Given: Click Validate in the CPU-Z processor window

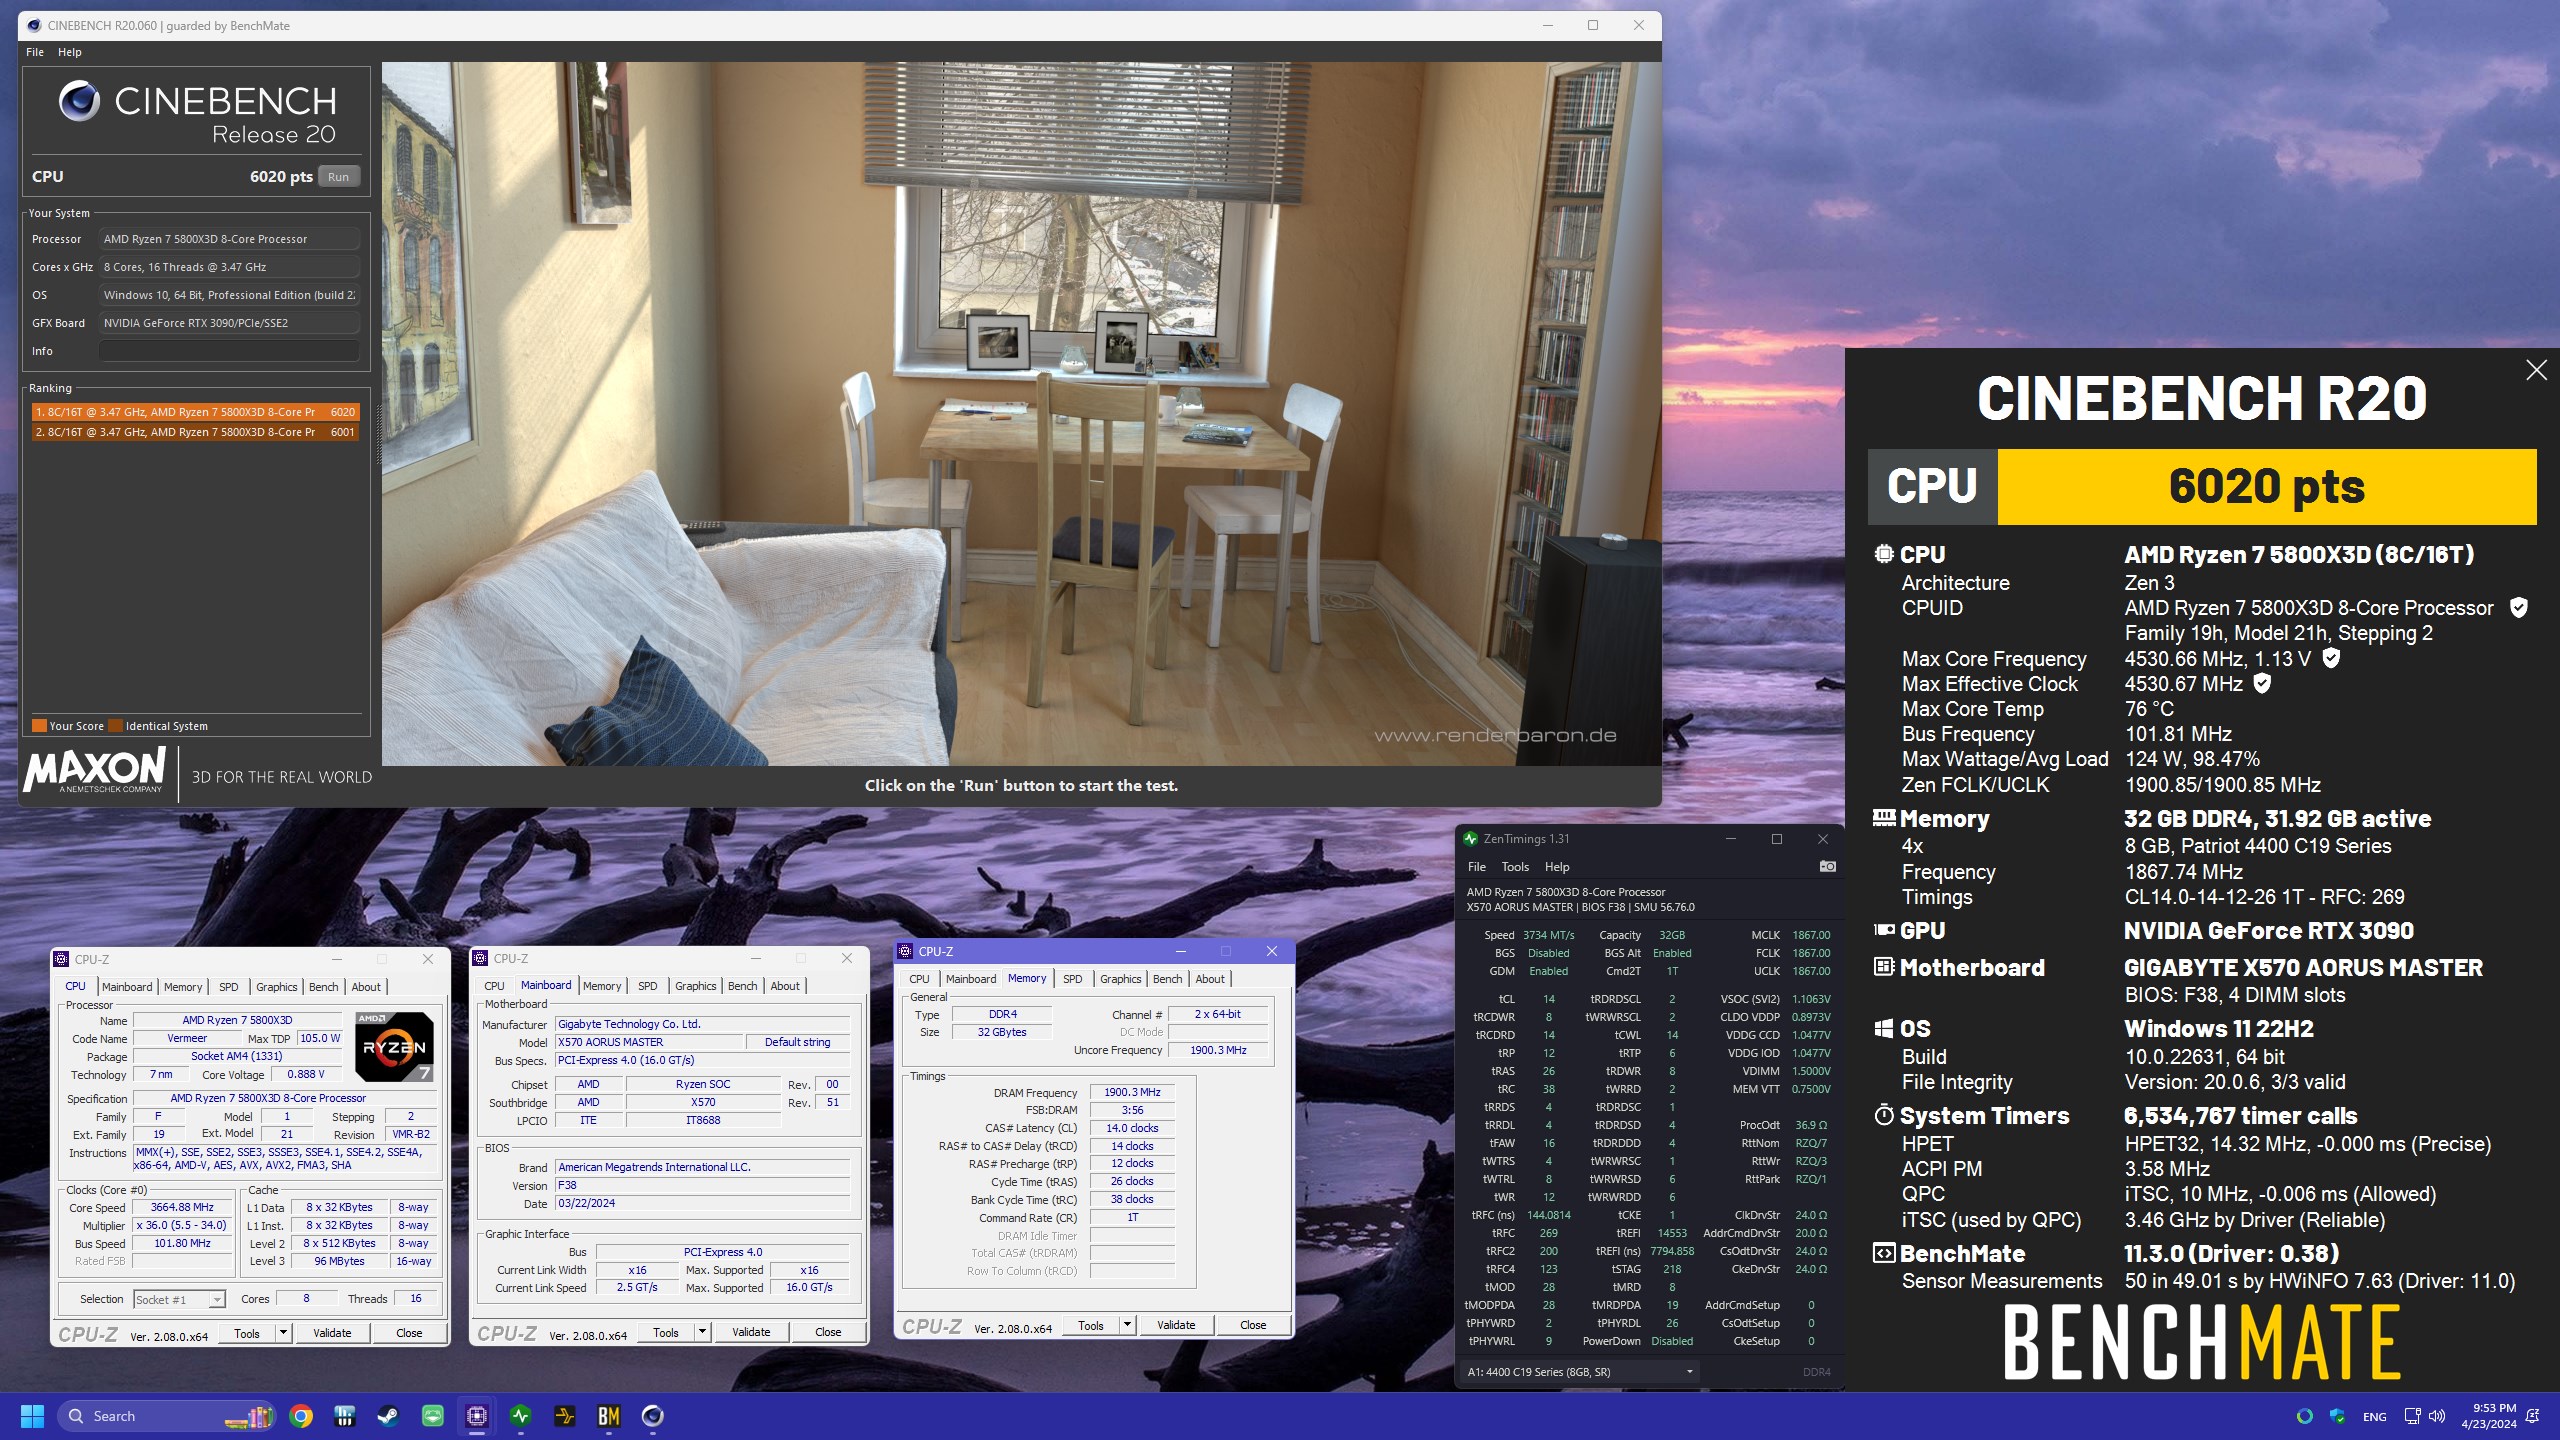Looking at the screenshot, I should (332, 1333).
